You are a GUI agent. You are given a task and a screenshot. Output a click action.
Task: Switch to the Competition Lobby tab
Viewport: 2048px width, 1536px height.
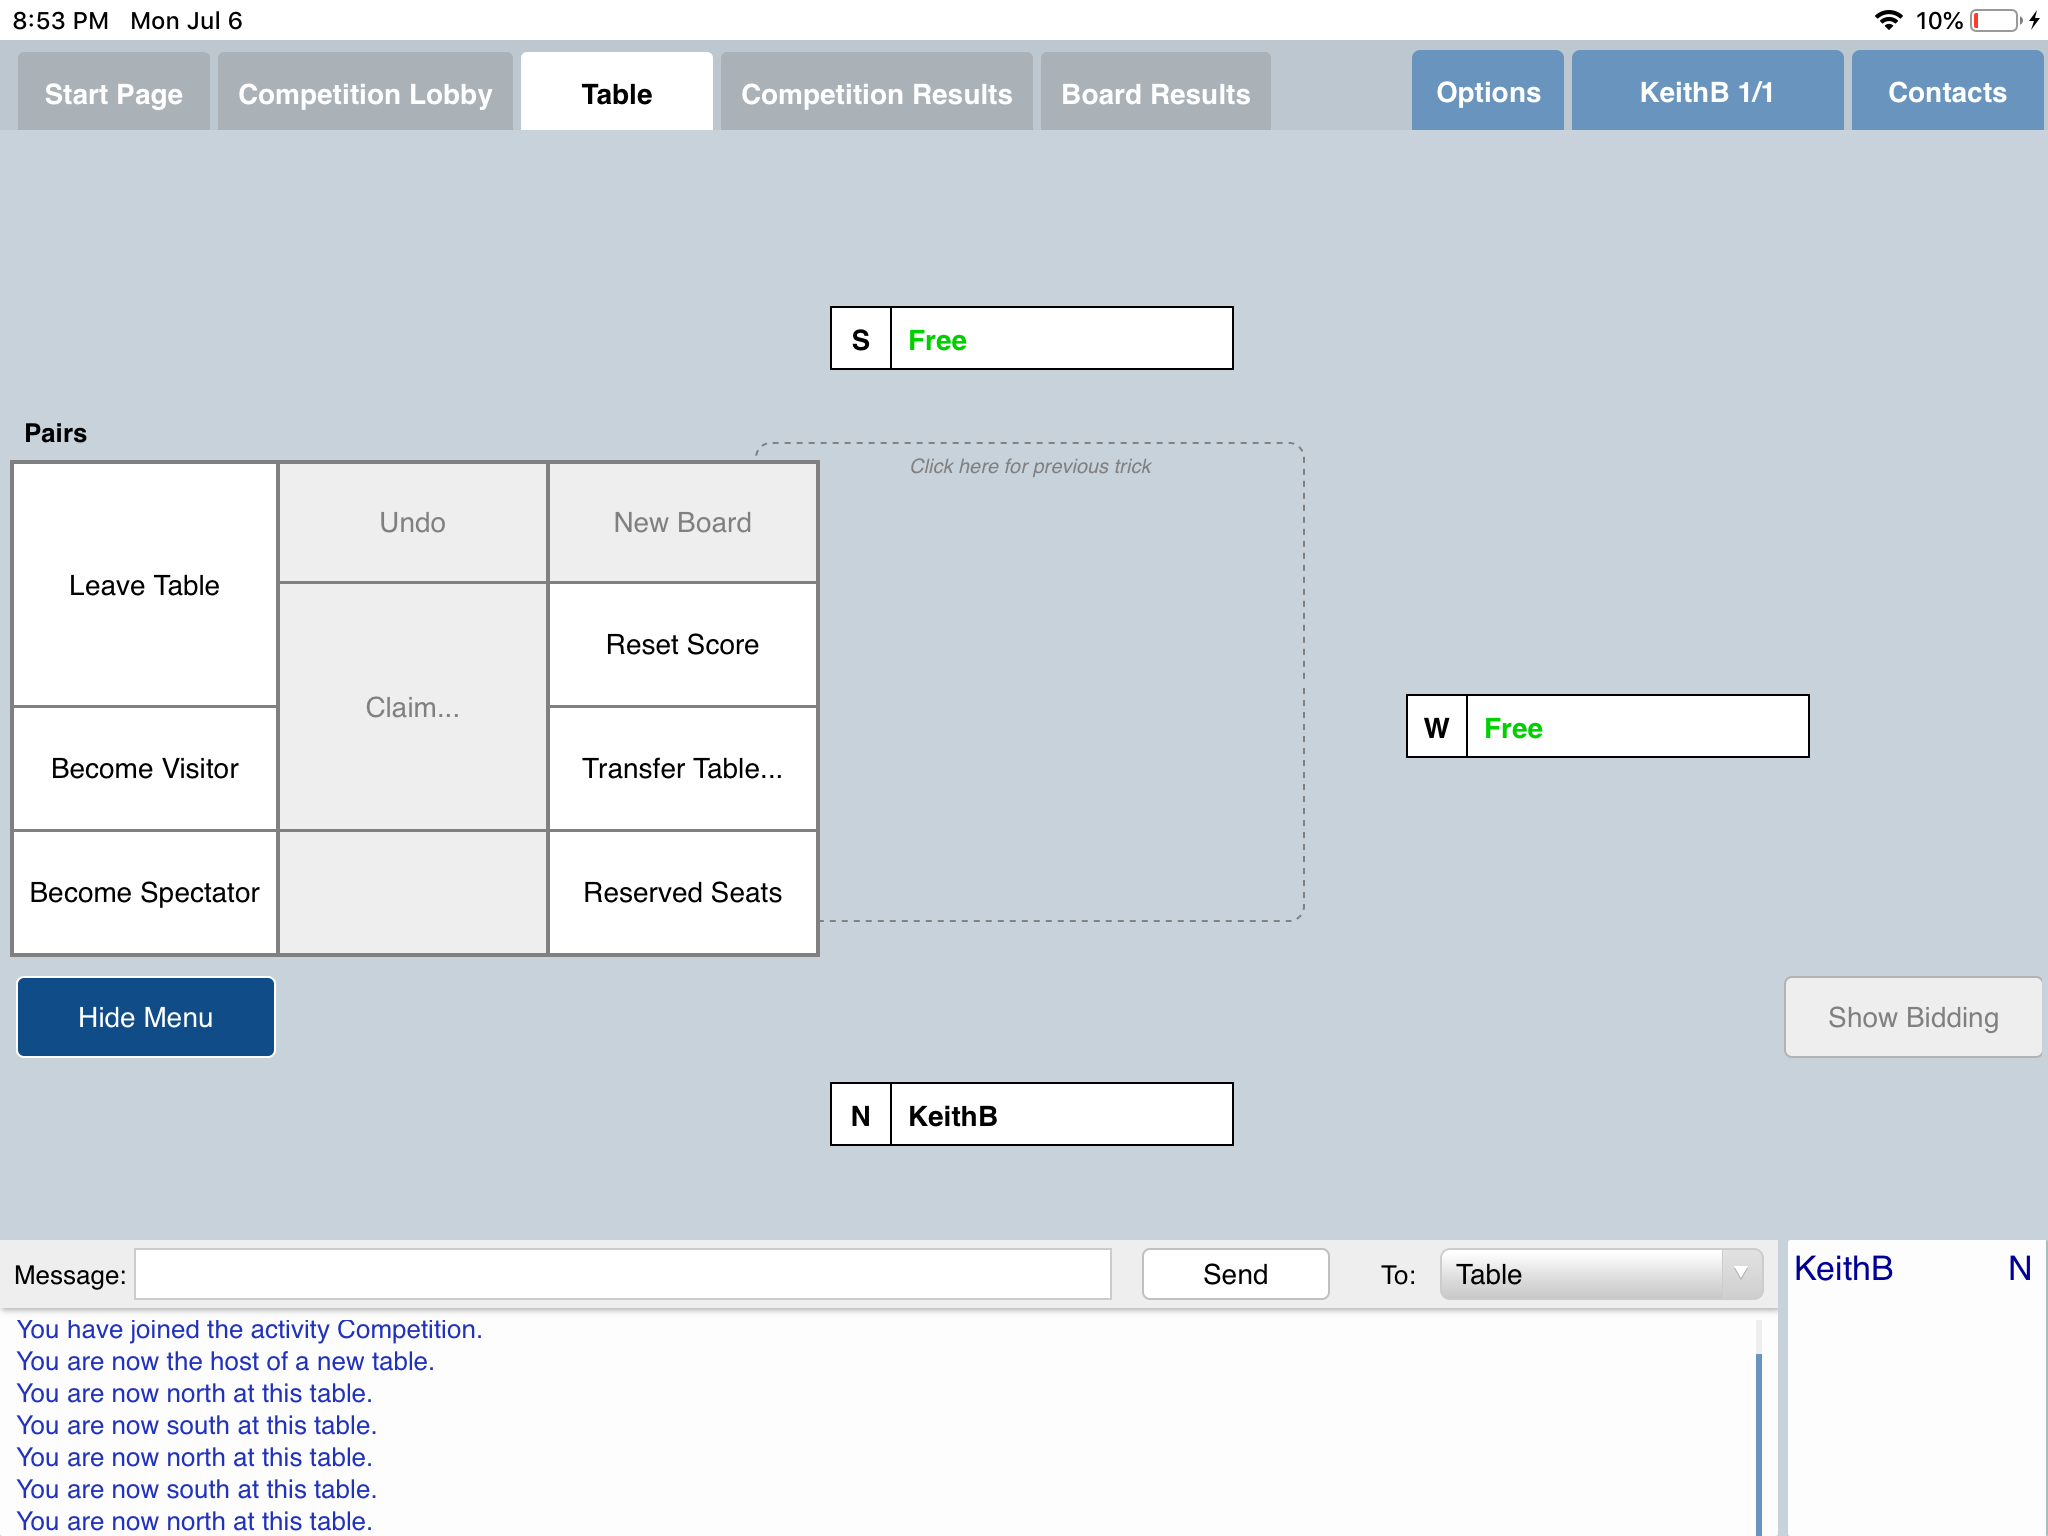(x=365, y=94)
